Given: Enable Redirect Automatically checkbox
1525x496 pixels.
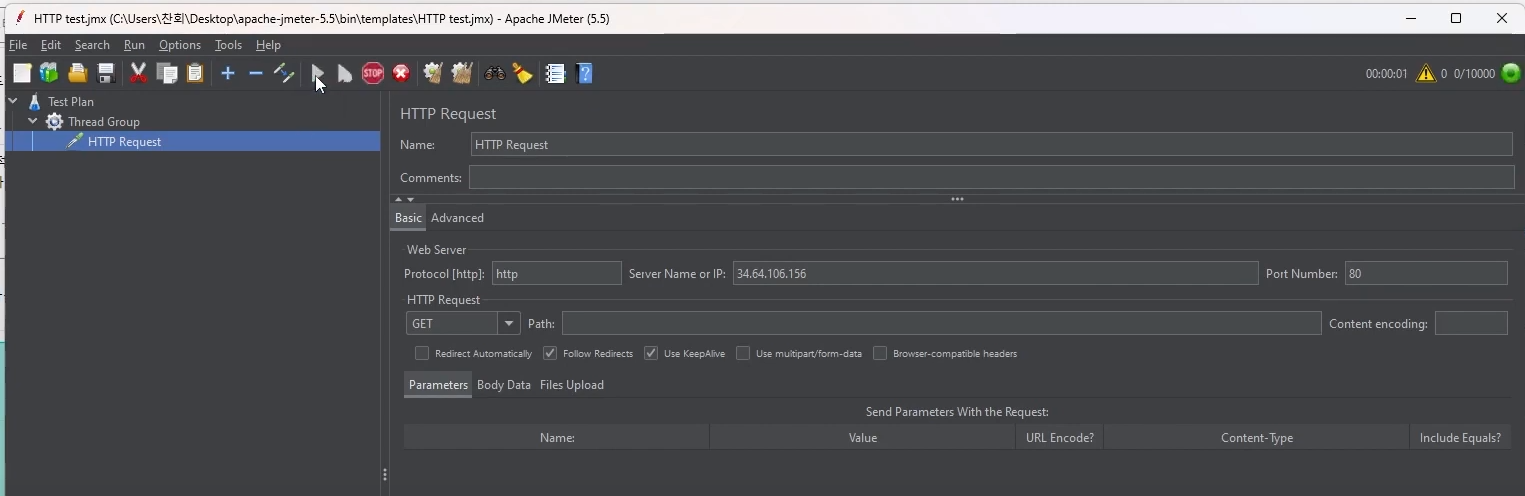Looking at the screenshot, I should [422, 353].
